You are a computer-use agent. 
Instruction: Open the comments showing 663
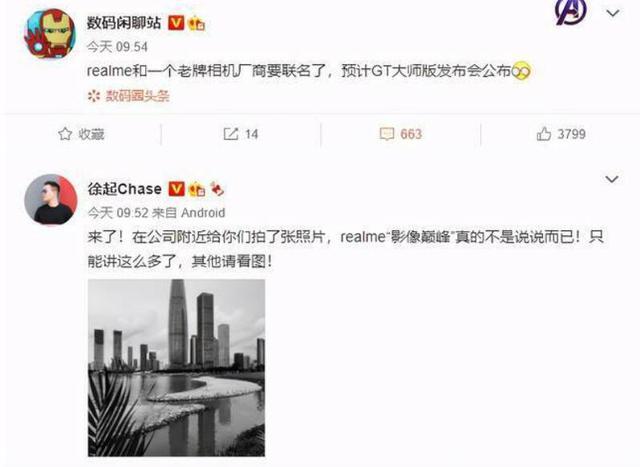click(x=400, y=134)
